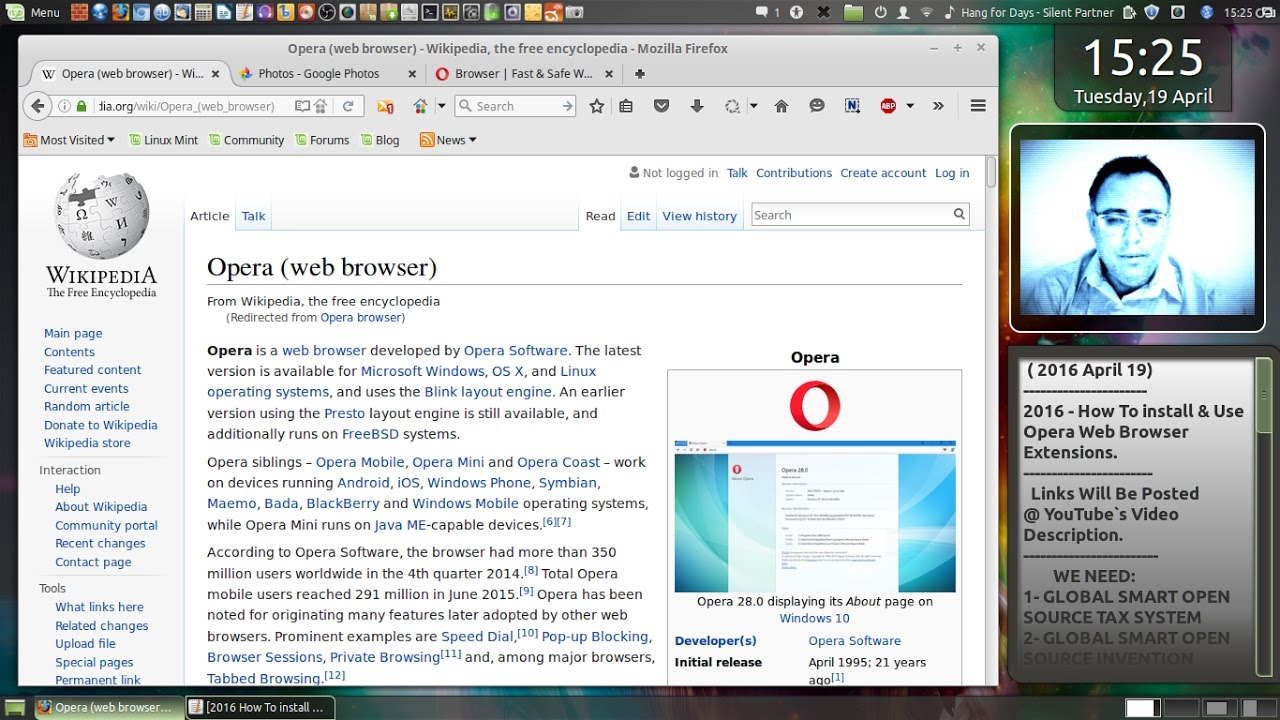Click the shield update manager tray icon
Viewport: 1280px width, 720px height.
coord(1151,12)
